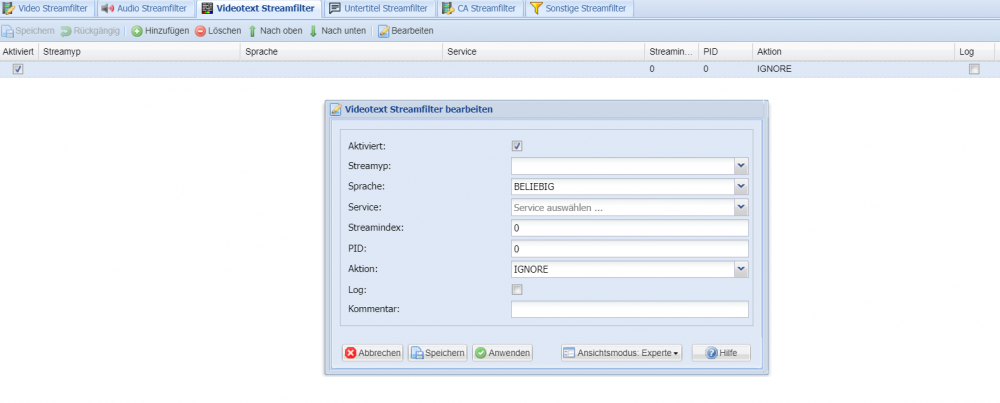Select the Videotext Streamfilter tab
Image resolution: width=1000 pixels, height=403 pixels.
pyautogui.click(x=258, y=9)
